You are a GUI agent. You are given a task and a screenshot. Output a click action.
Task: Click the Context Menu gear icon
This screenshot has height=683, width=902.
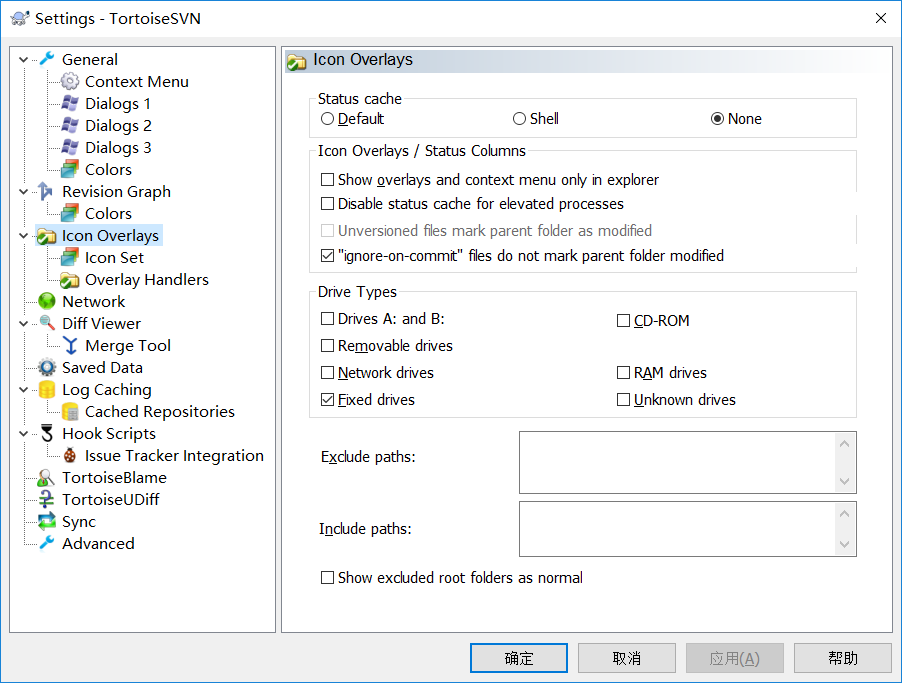[x=70, y=81]
